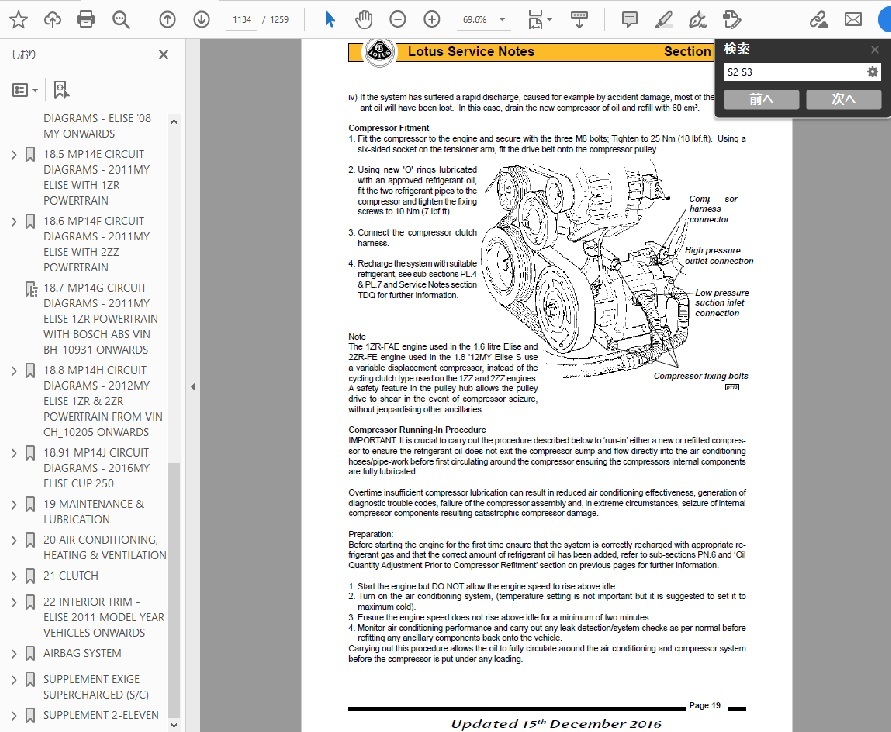
Task: Open bookmark options list dropdown
Action: pyautogui.click(x=25, y=90)
